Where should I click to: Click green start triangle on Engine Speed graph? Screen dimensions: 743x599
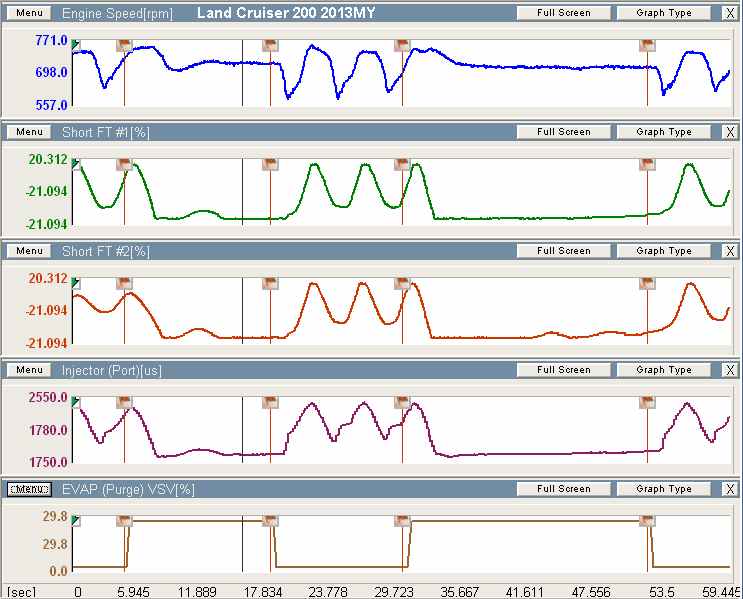(x=76, y=45)
